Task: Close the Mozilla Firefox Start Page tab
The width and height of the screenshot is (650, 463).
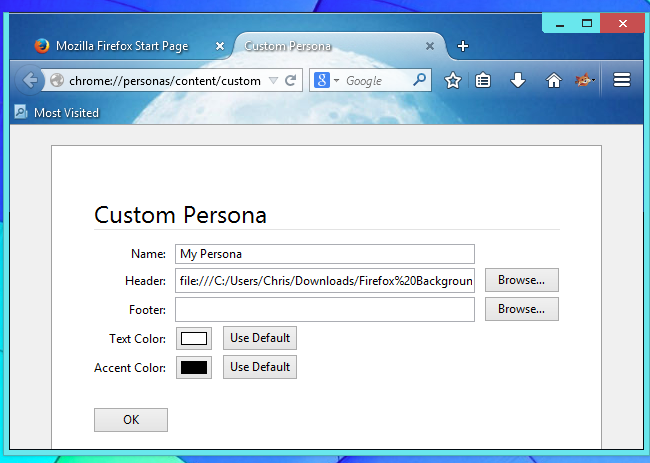Action: tap(220, 46)
